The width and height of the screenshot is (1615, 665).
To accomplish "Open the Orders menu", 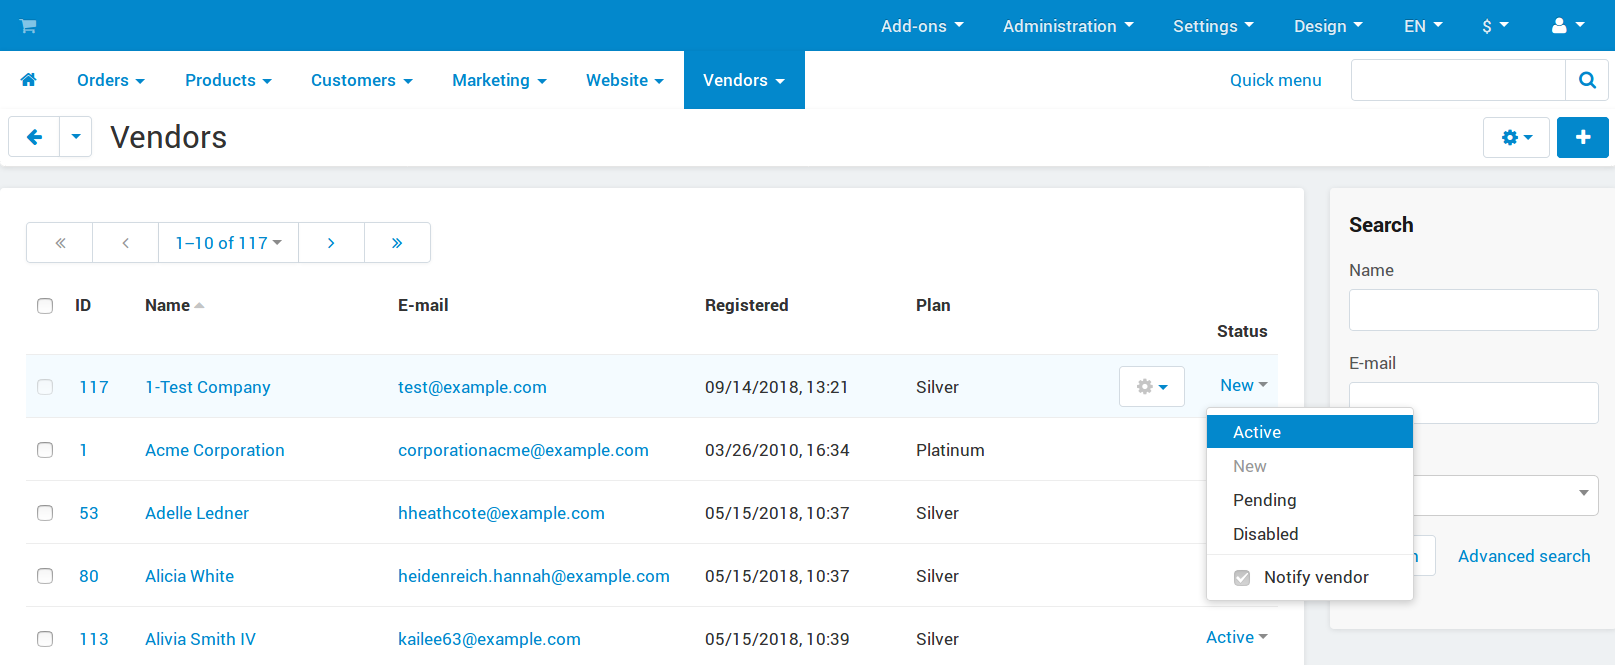I will [x=111, y=80].
